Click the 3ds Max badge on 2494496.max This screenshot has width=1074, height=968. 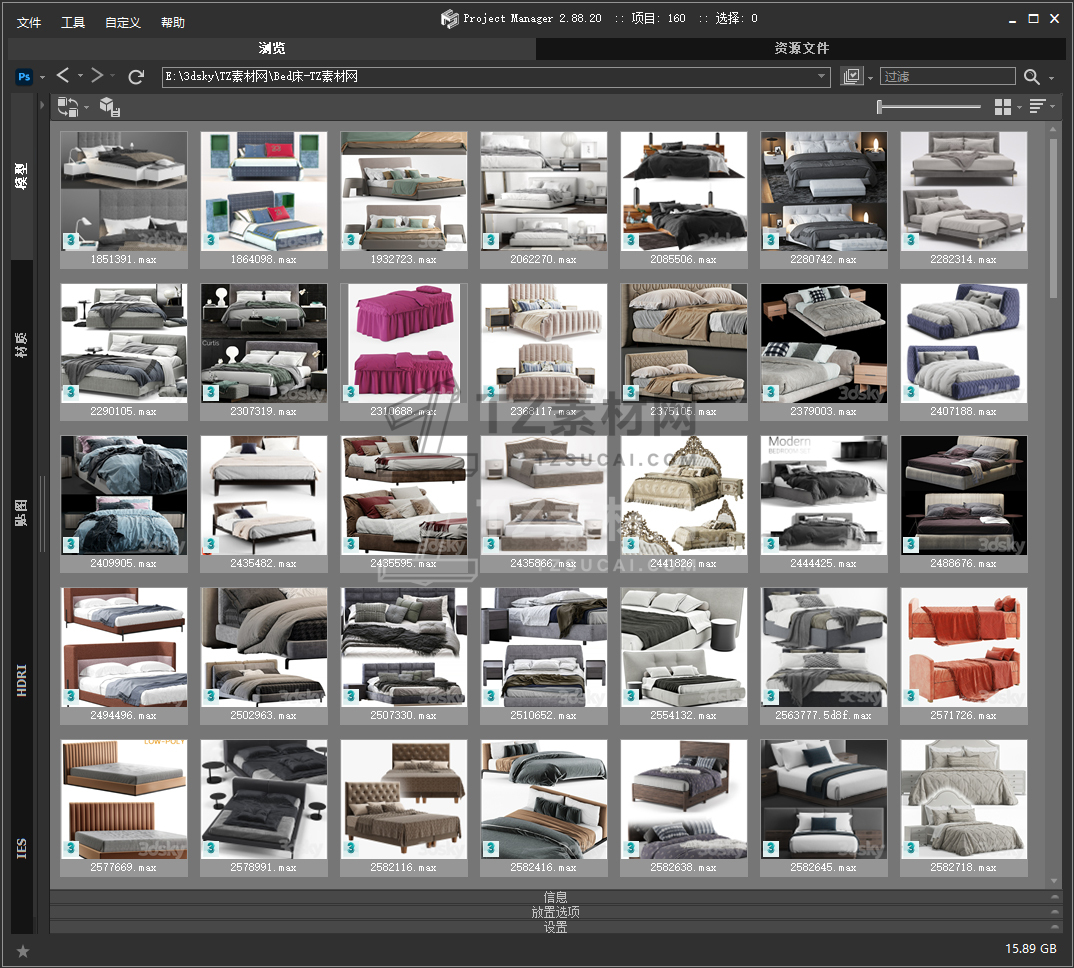click(x=71, y=697)
